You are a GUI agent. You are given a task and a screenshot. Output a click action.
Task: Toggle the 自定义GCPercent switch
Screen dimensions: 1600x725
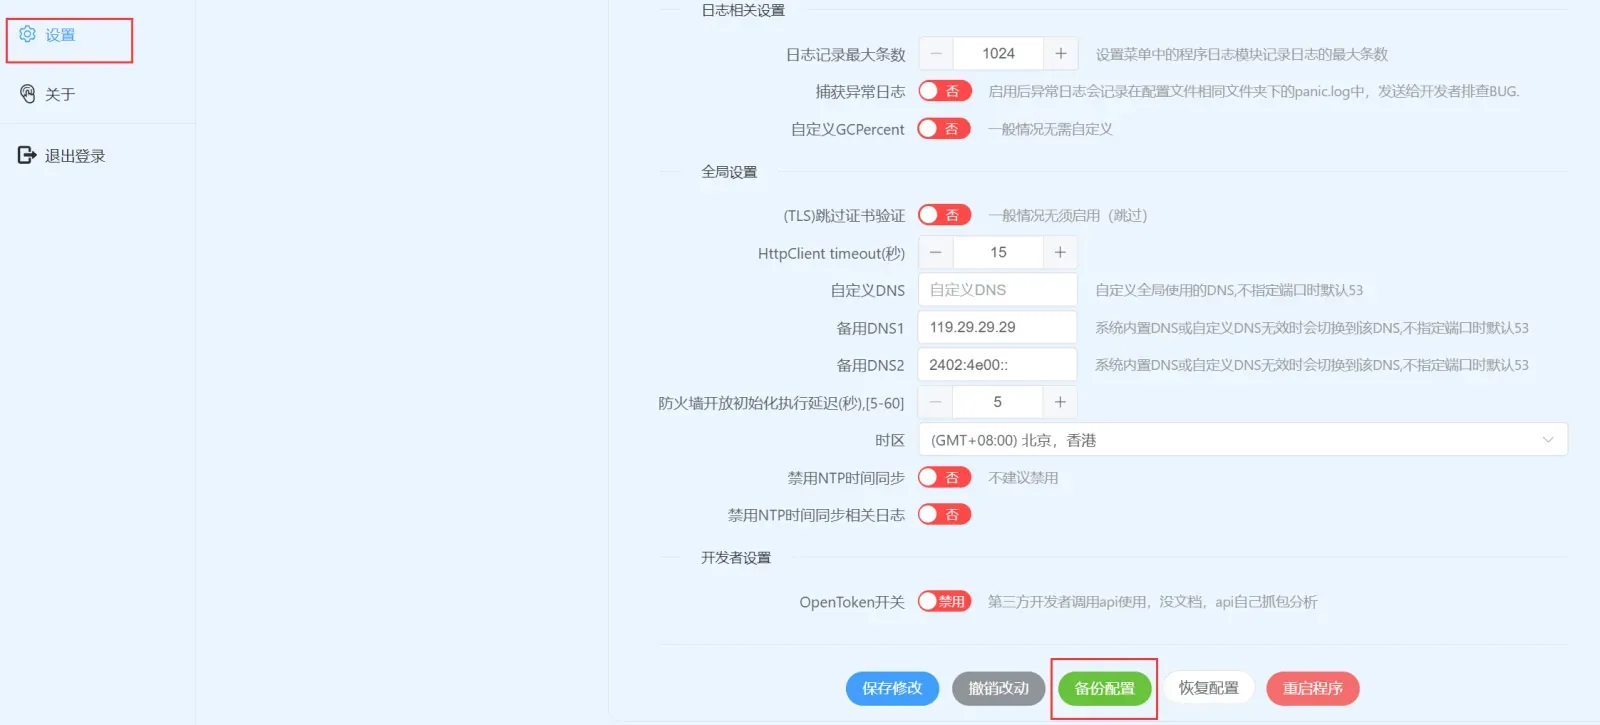pos(944,129)
